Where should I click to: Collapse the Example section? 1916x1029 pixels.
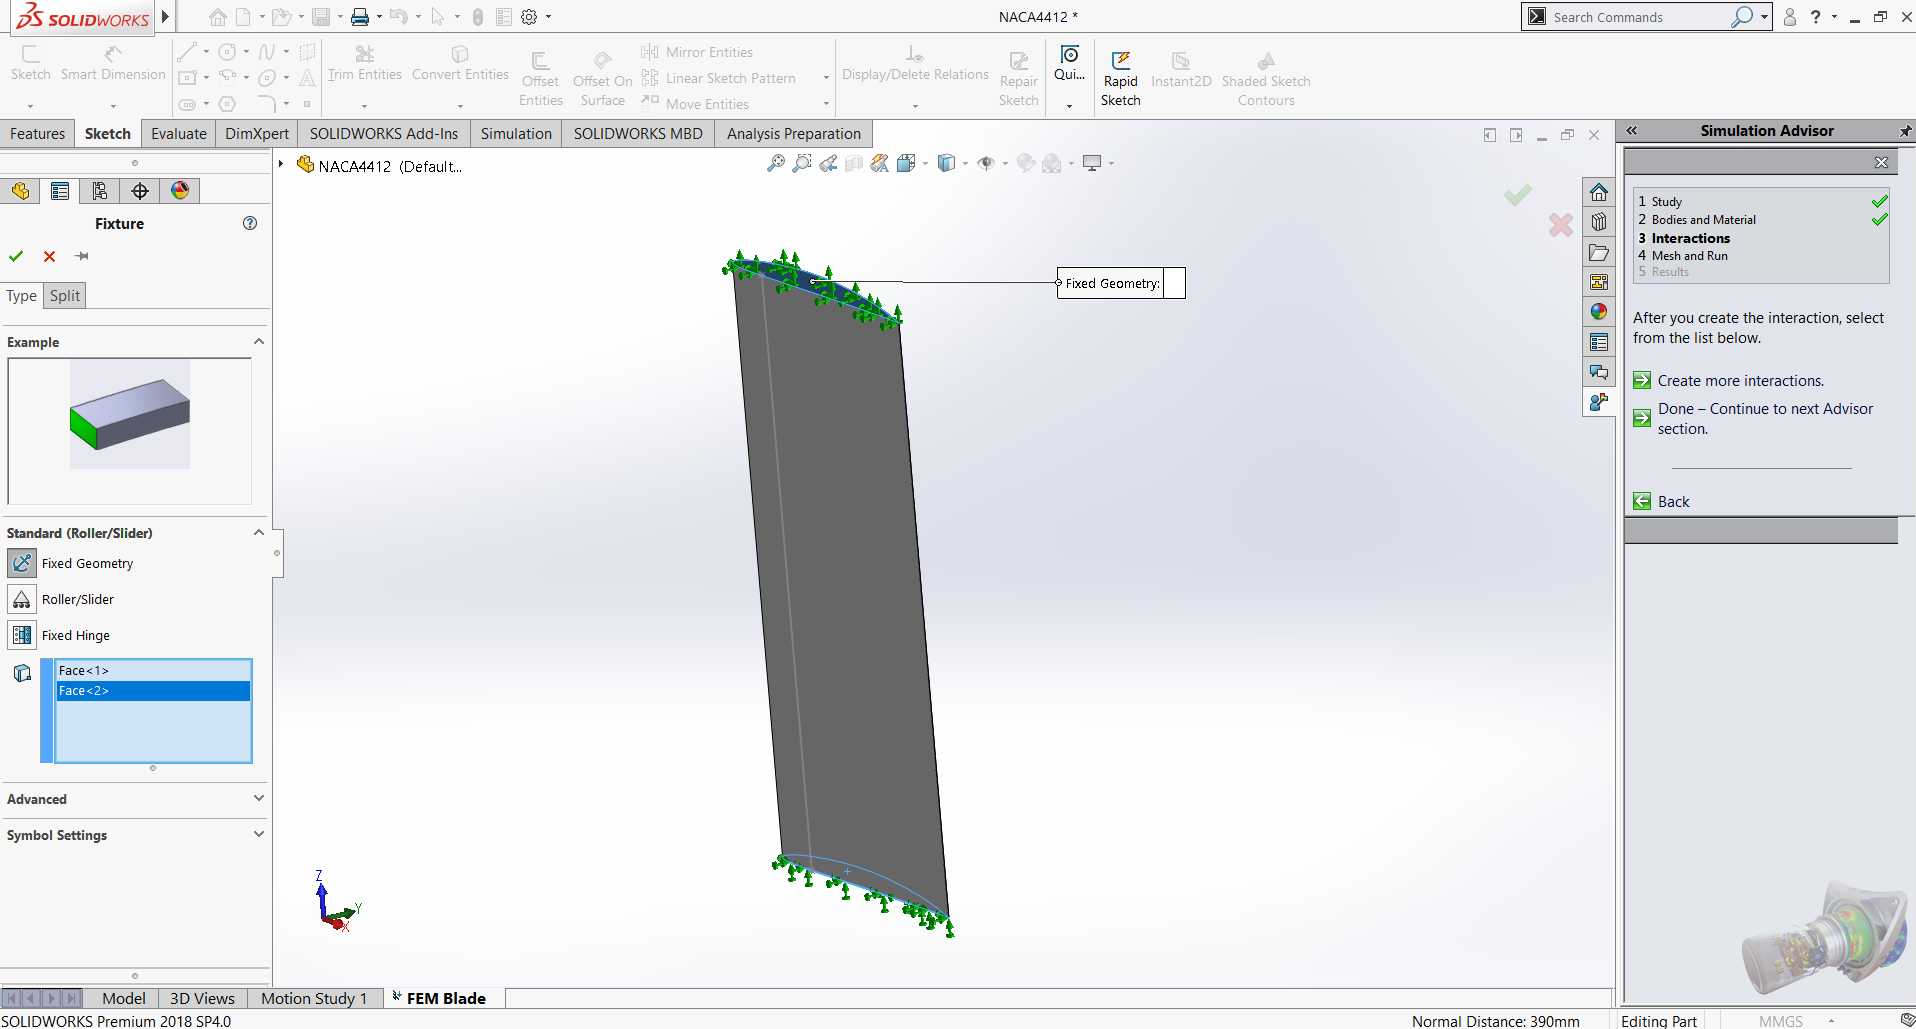[x=259, y=342]
